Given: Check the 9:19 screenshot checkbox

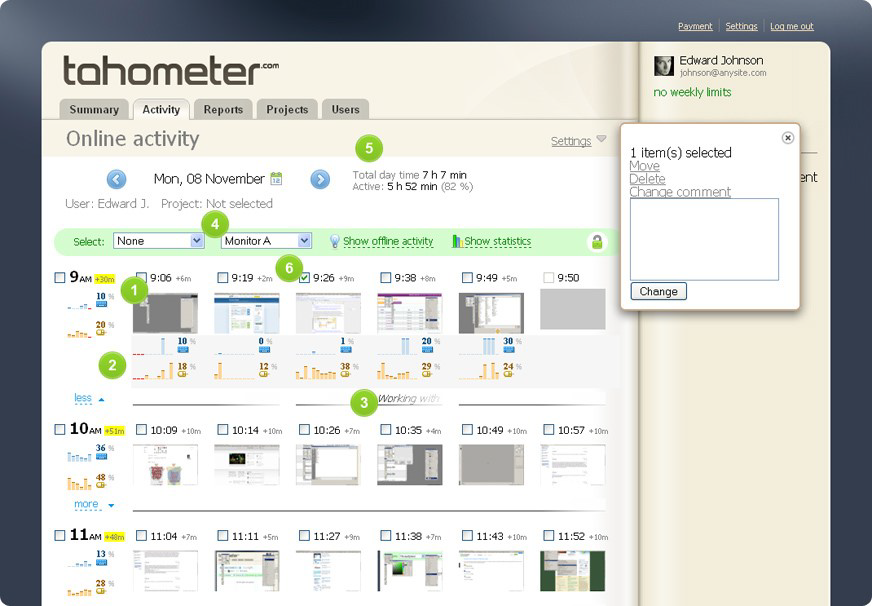Looking at the screenshot, I should pos(222,277).
